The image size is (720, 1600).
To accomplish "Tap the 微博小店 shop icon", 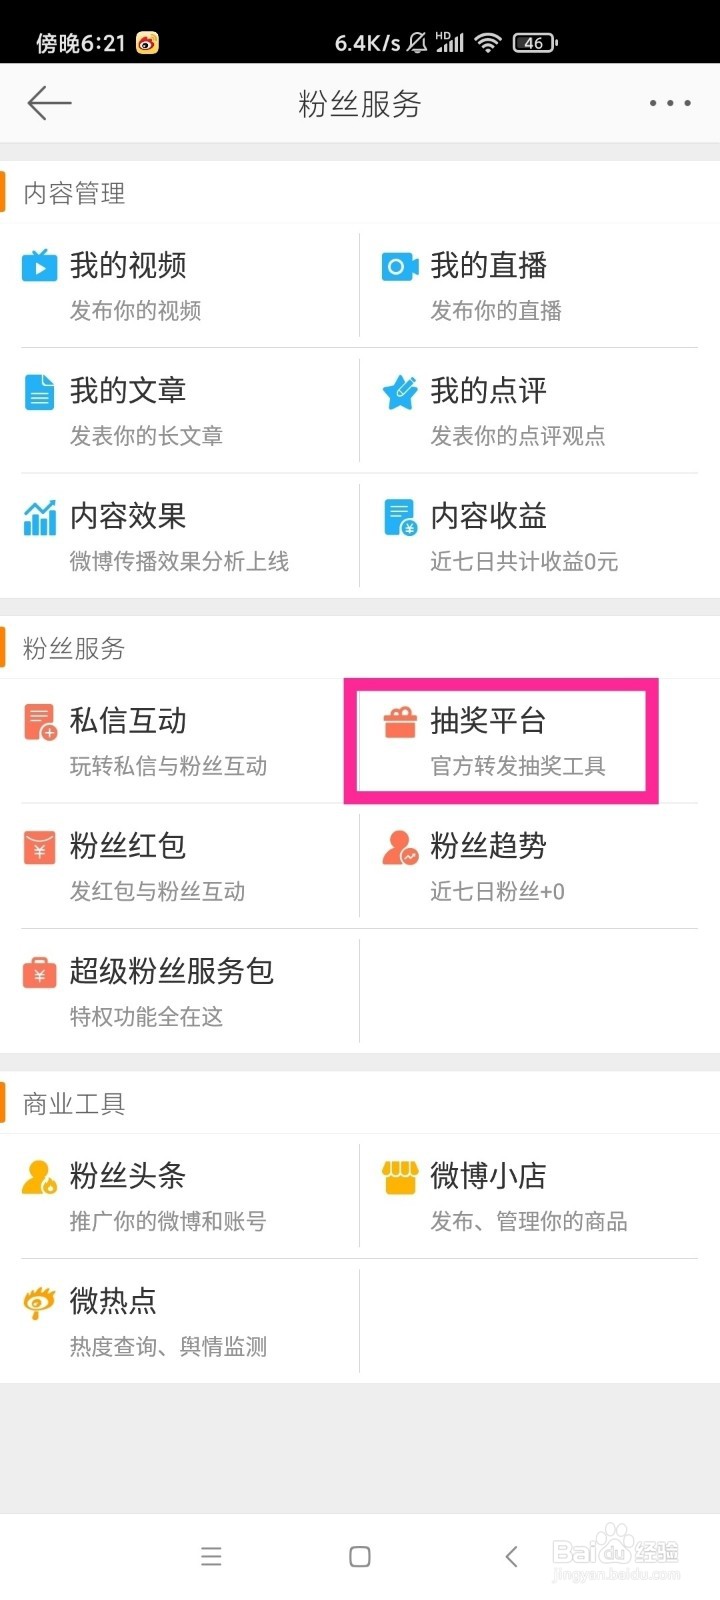I will click(400, 1177).
